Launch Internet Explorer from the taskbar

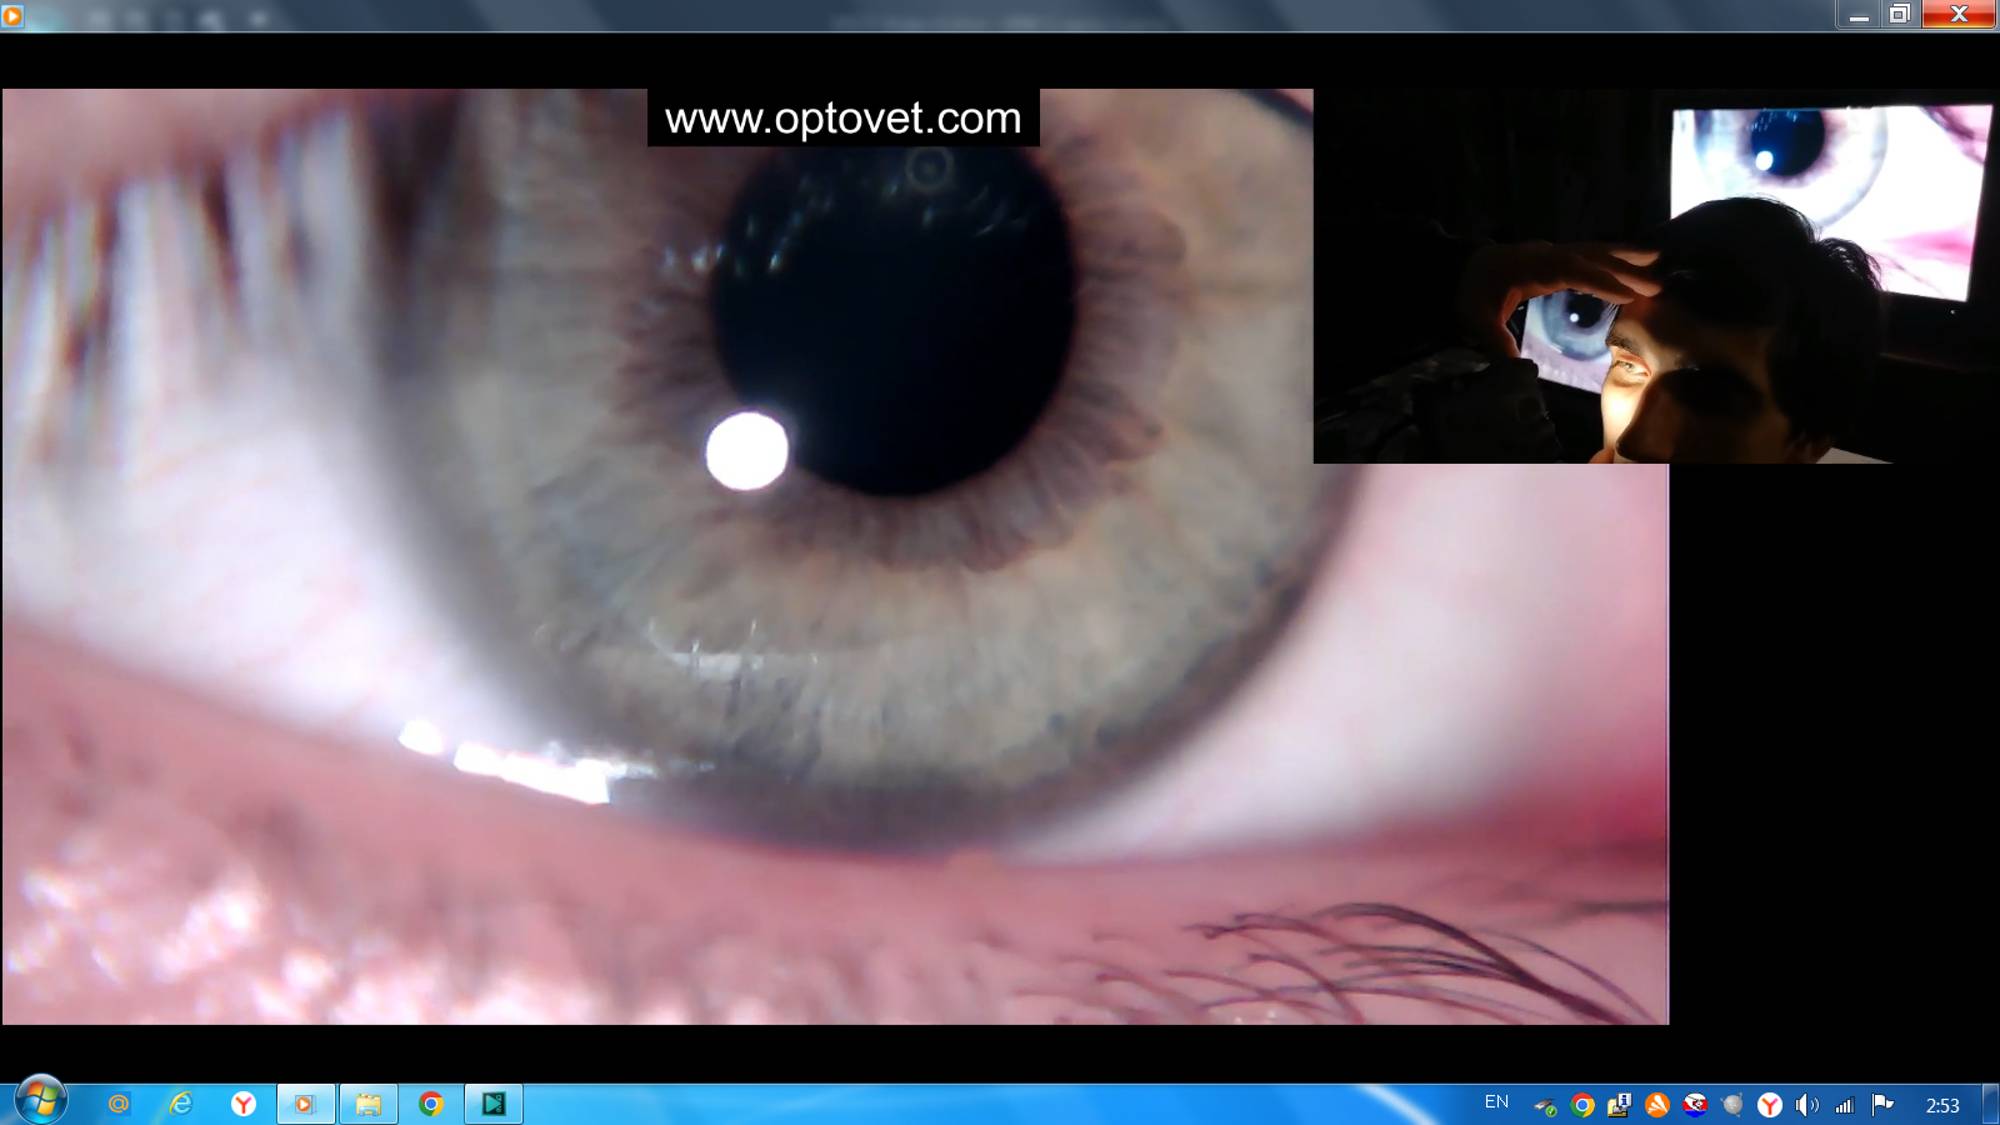tap(181, 1104)
